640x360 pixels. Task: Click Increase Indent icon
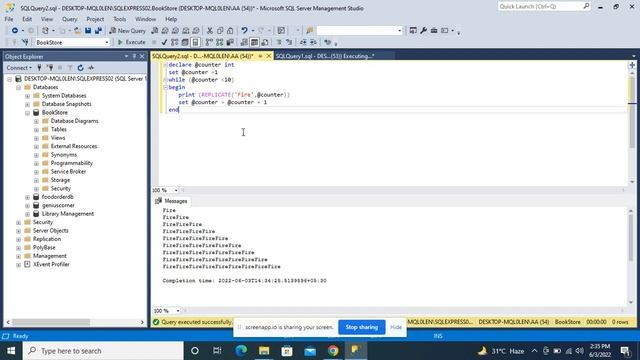[x=313, y=42]
